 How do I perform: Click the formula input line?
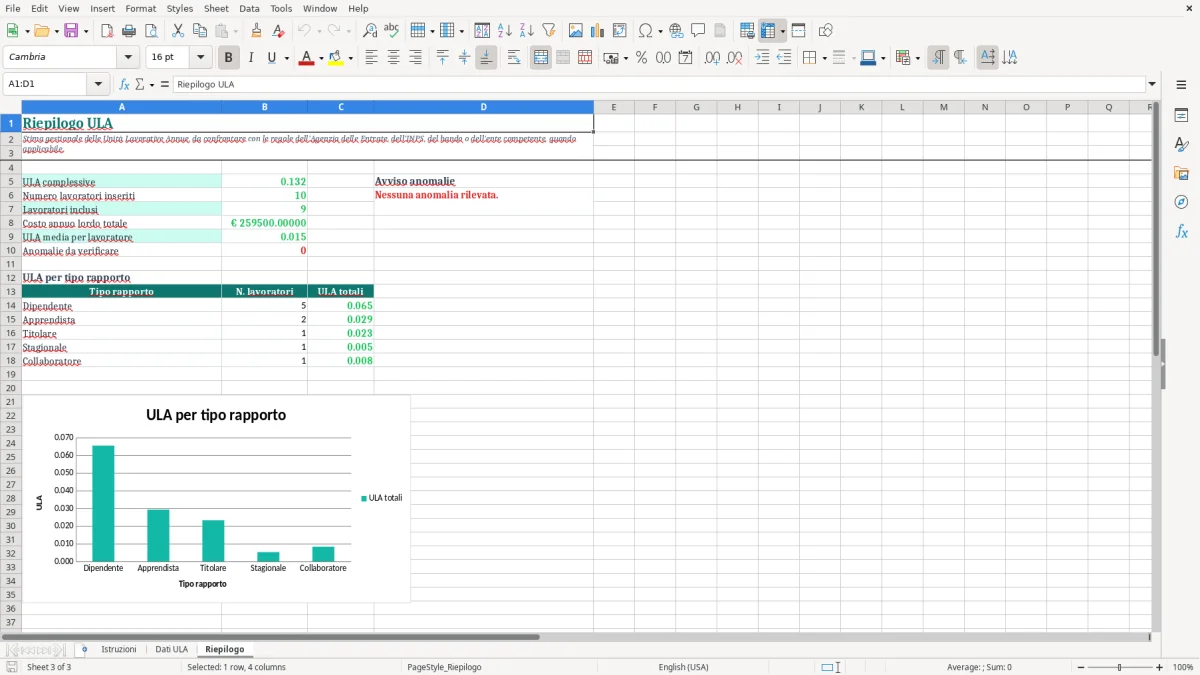[659, 85]
